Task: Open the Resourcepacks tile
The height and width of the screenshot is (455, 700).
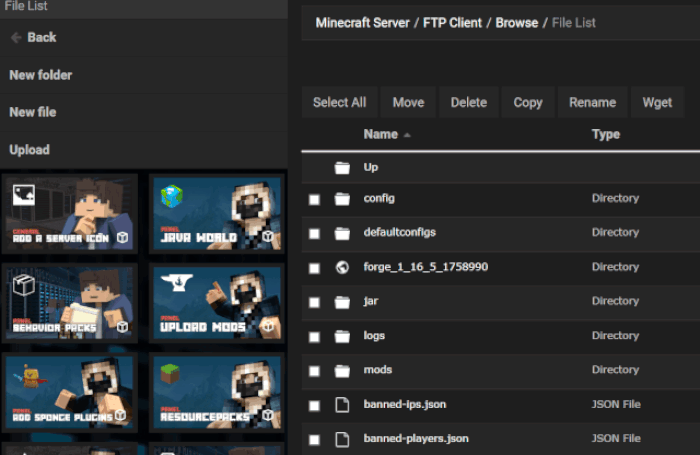Action: click(217, 392)
